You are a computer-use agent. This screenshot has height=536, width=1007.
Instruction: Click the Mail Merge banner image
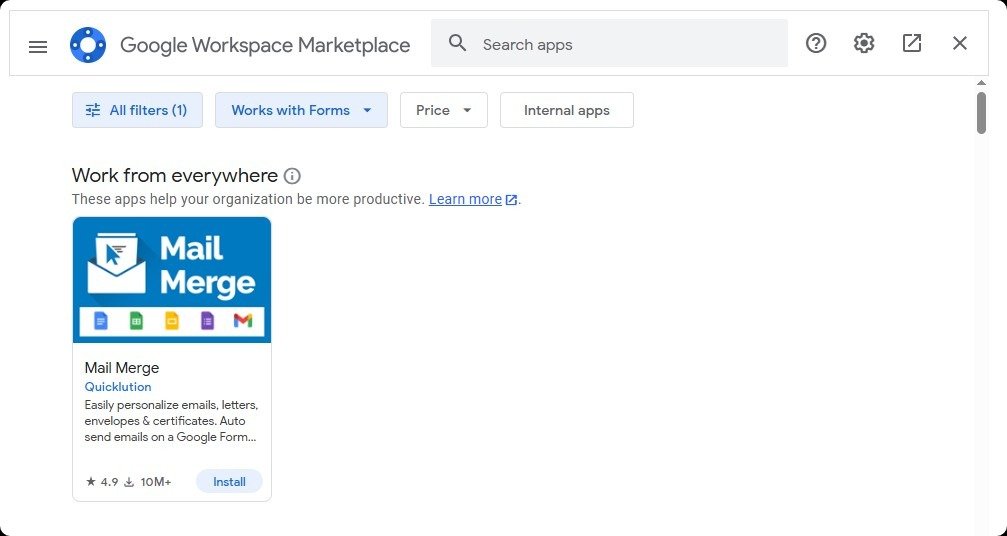(172, 280)
